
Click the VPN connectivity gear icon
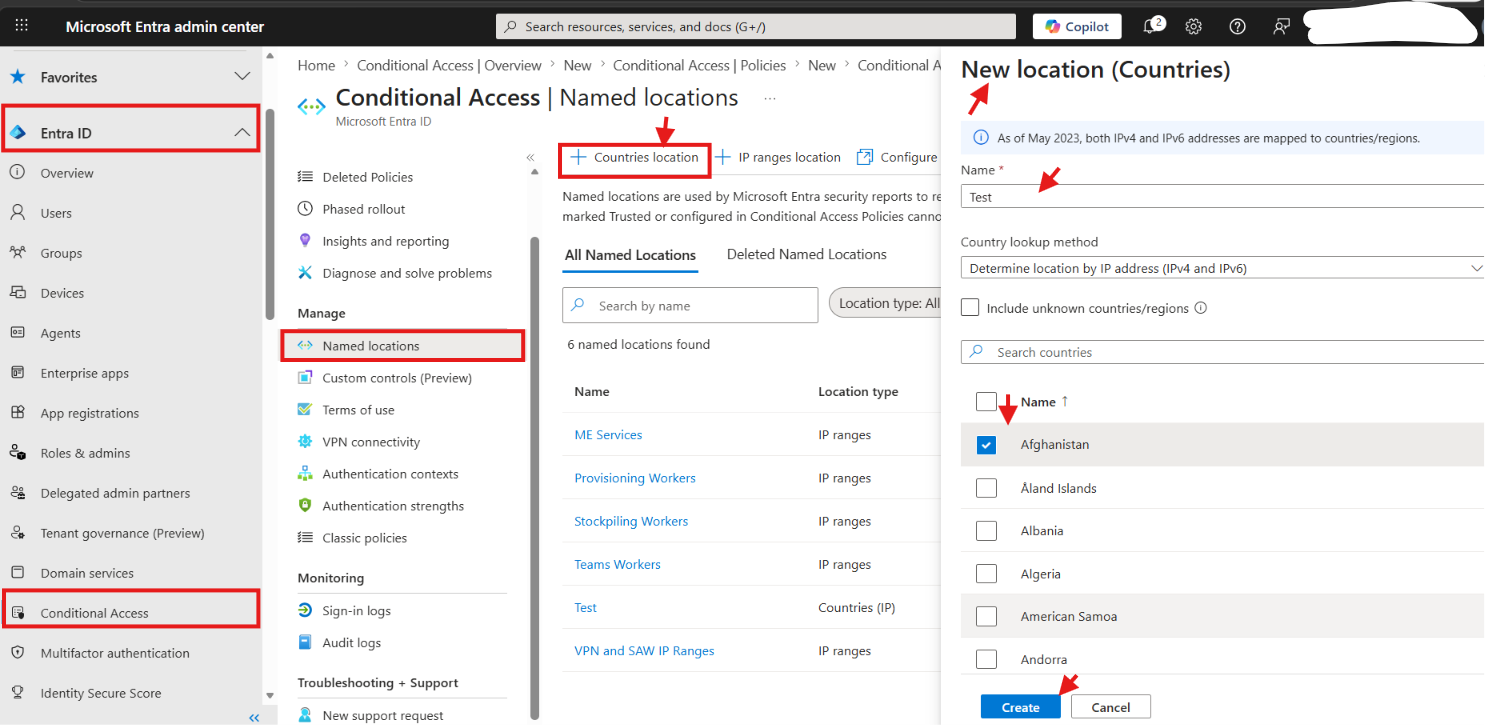click(305, 442)
